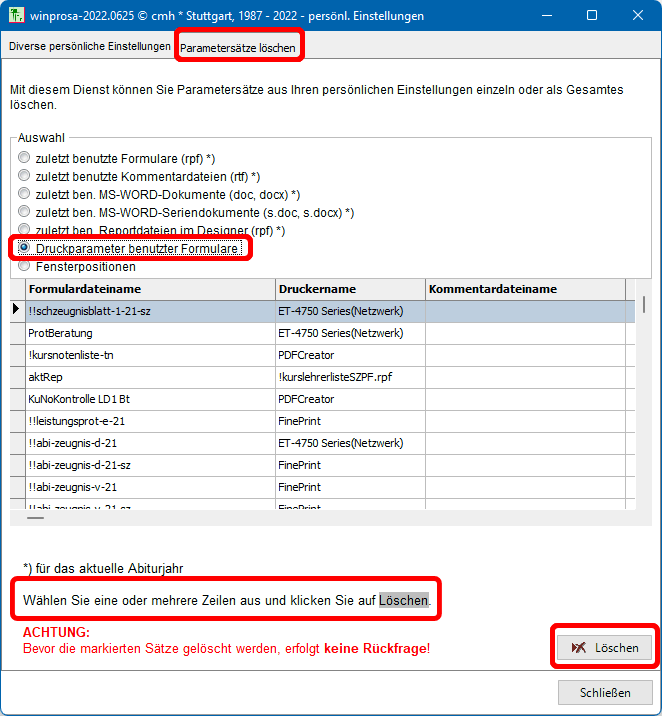The image size is (662, 716).
Task: Click the Löschen delete button
Action: point(604,648)
